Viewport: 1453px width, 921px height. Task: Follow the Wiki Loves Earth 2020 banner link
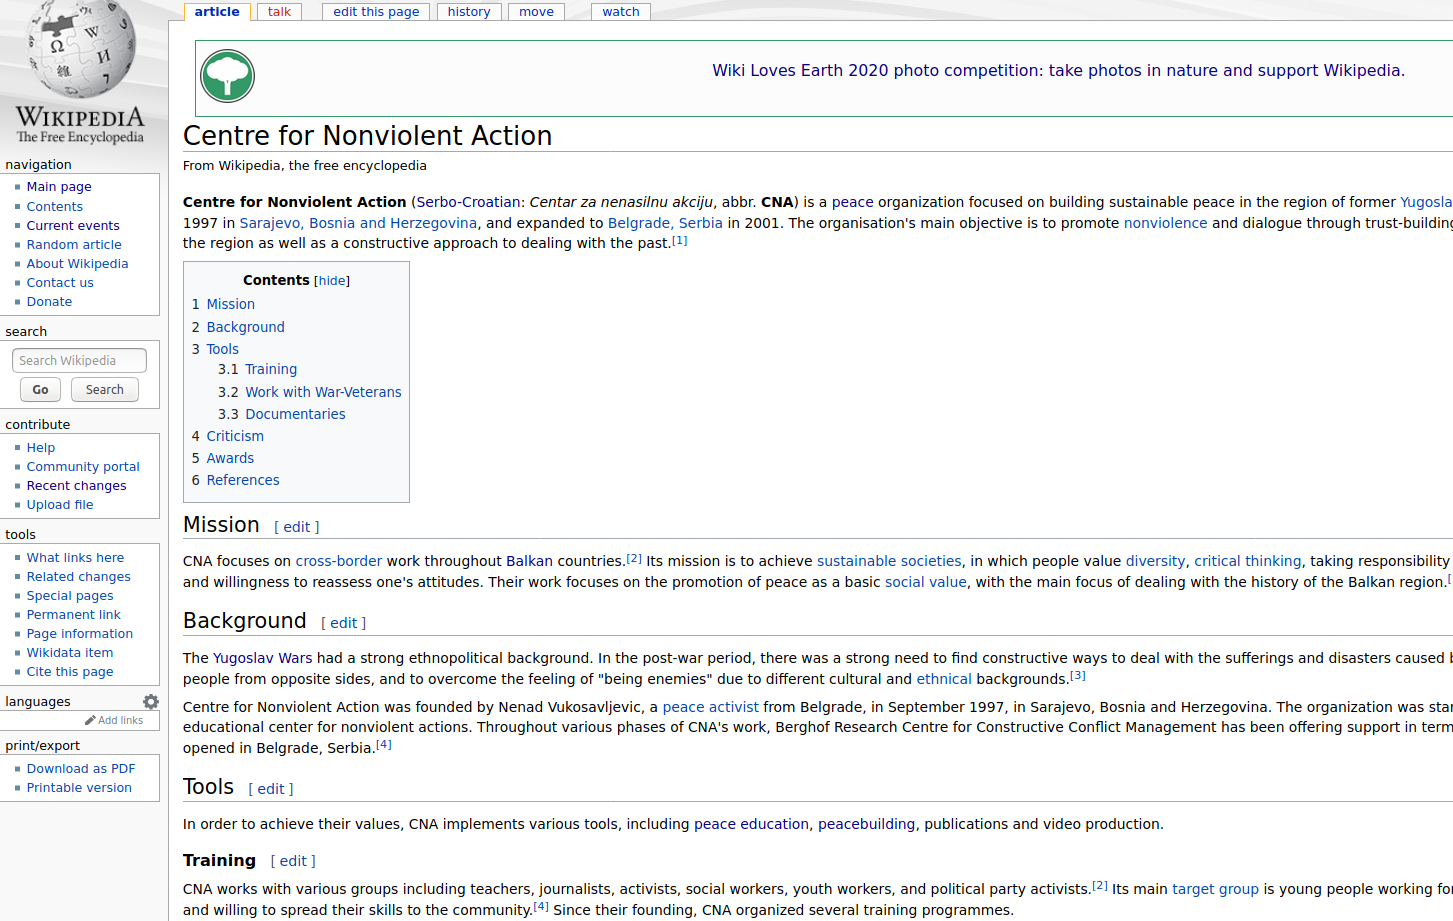1058,71
